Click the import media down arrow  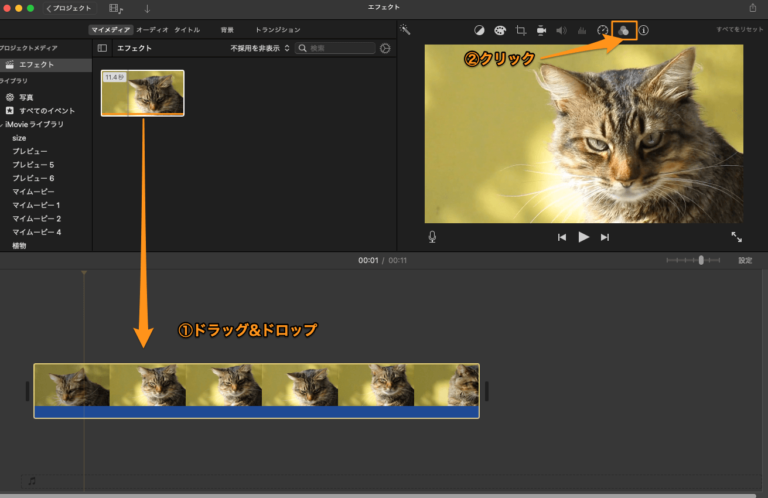pyautogui.click(x=147, y=8)
